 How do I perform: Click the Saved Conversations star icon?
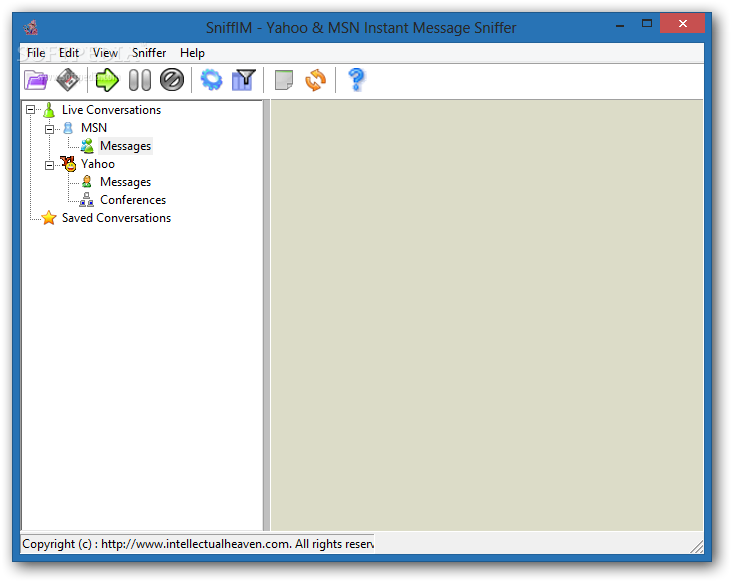[49, 217]
